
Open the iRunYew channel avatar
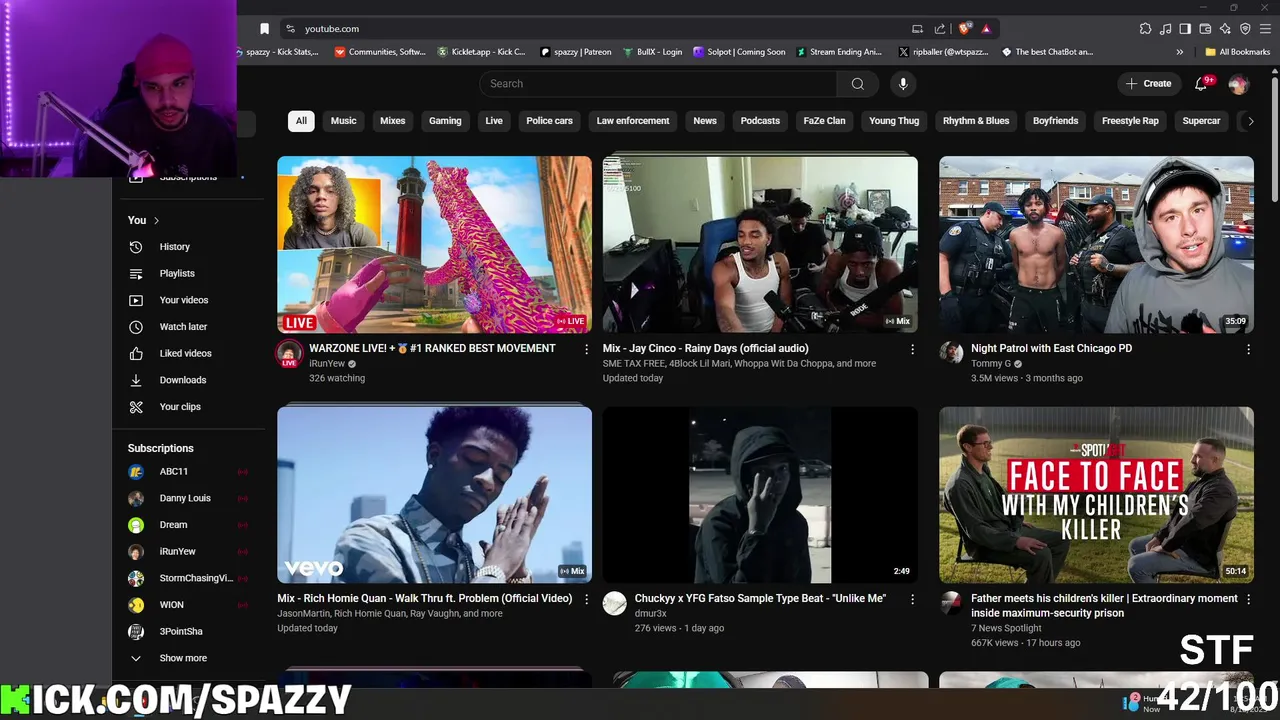289,354
